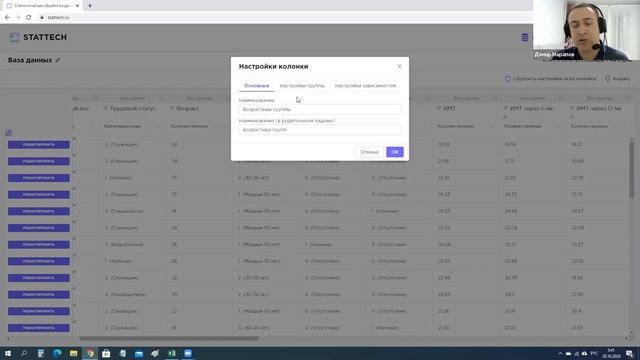Click the purple icon in STATTECH header
This screenshot has height=360, width=640.
524,37
